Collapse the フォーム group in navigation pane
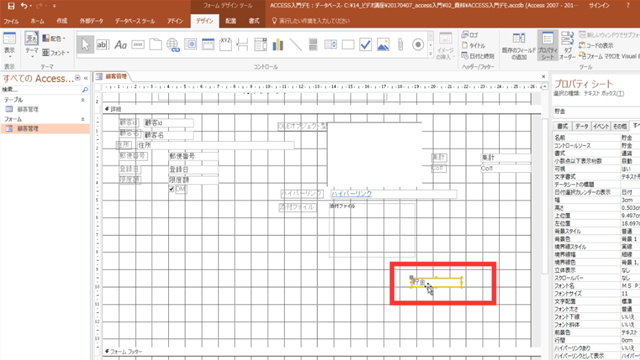Image resolution: width=640 pixels, height=360 pixels. 83,119
